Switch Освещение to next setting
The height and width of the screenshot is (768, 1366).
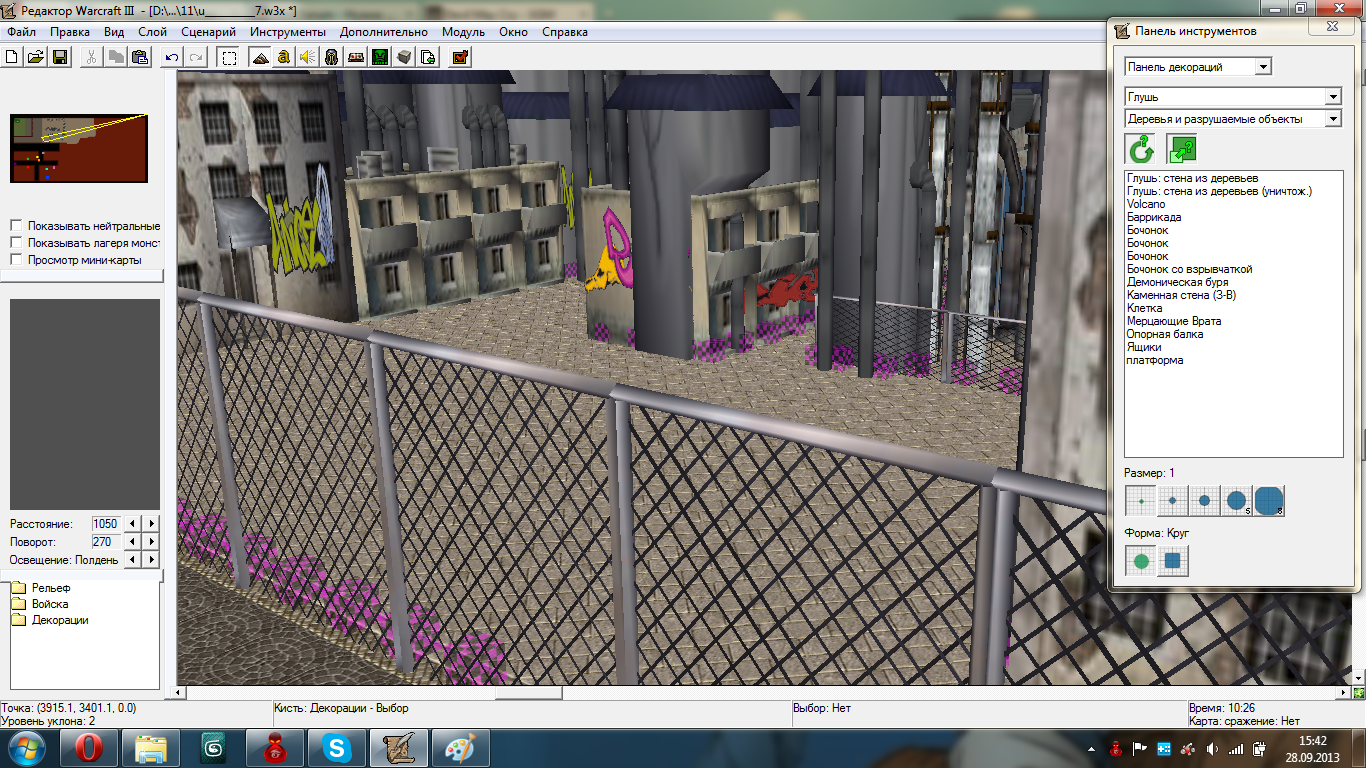point(151,559)
